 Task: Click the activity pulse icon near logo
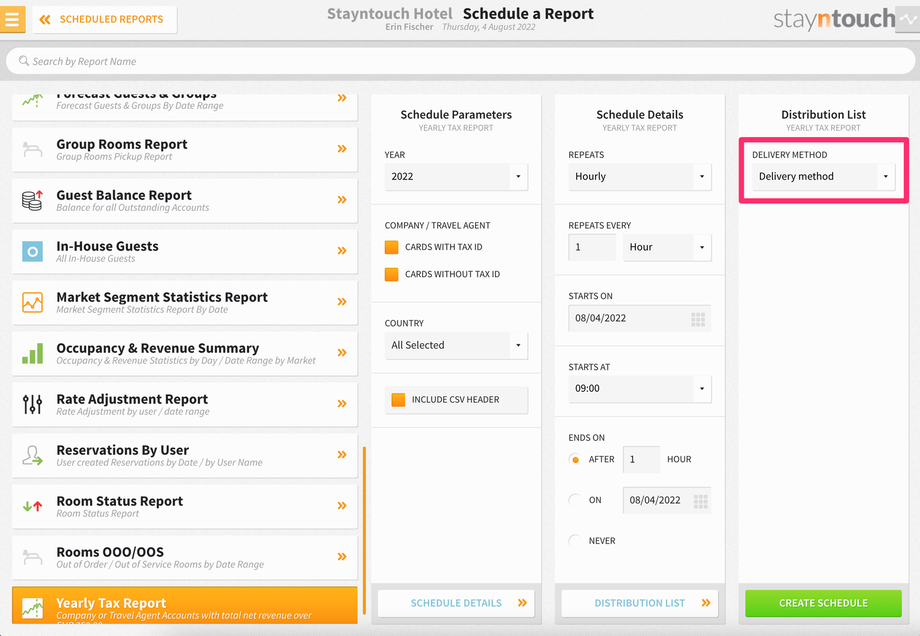click(908, 19)
